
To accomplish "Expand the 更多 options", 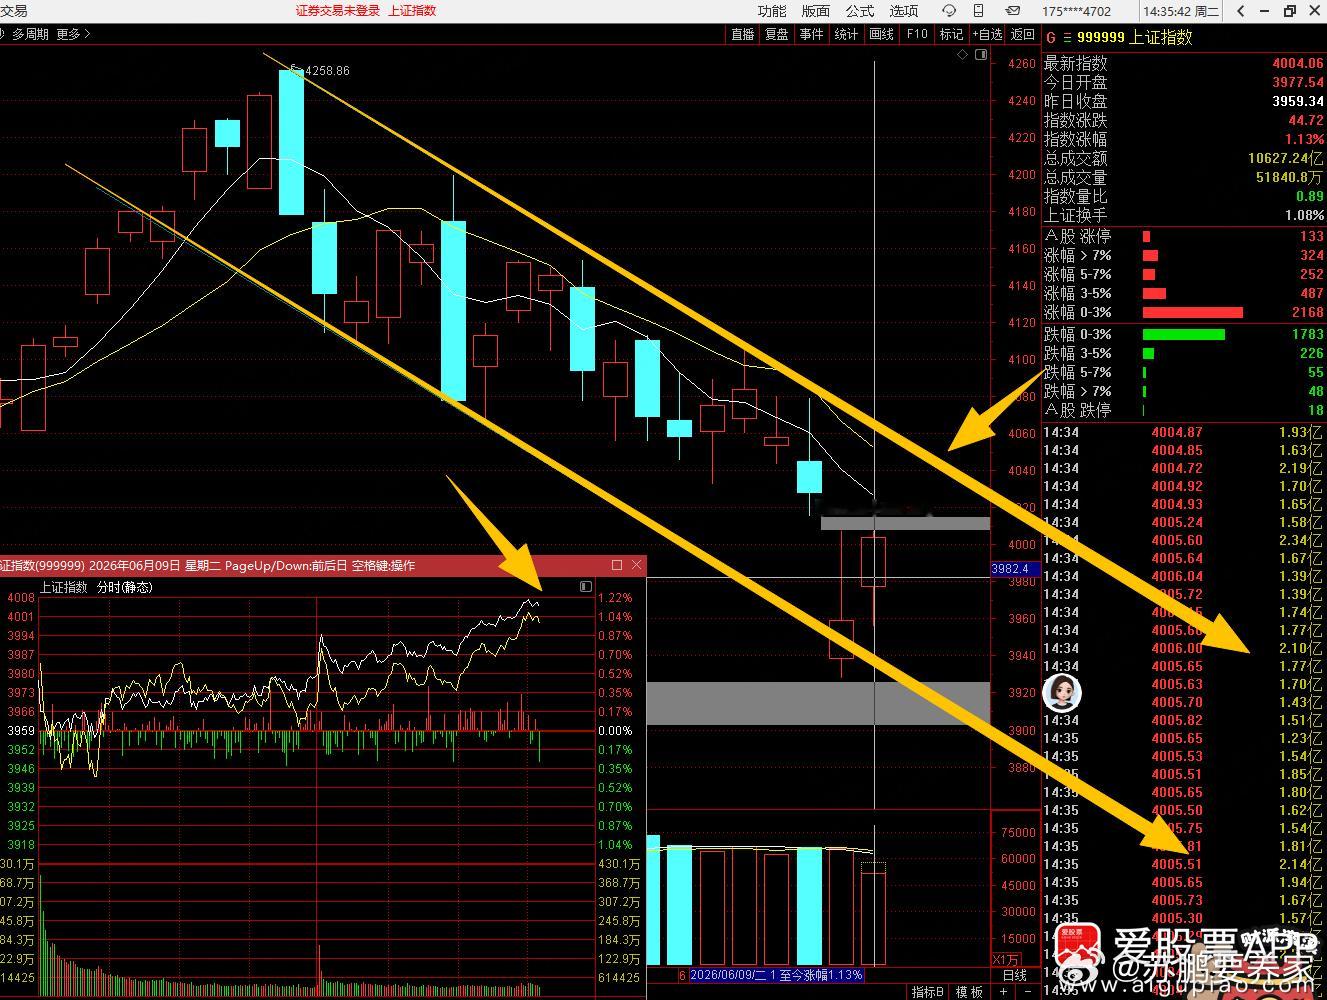I will coord(73,34).
